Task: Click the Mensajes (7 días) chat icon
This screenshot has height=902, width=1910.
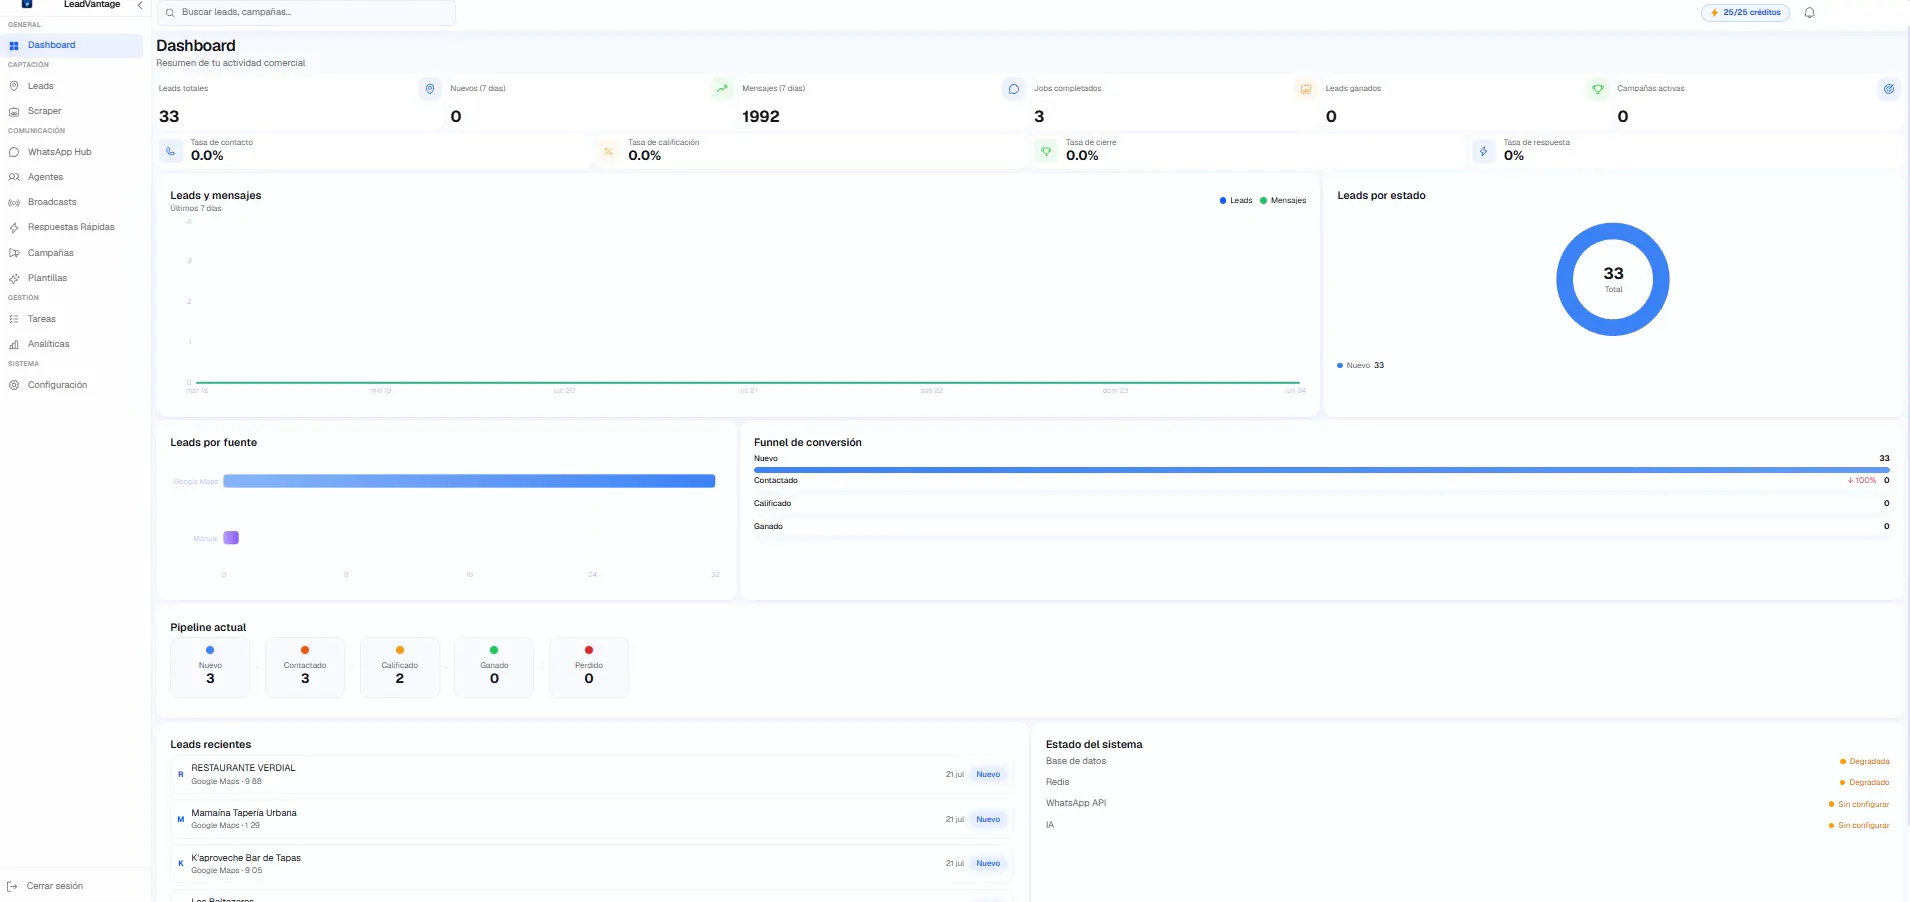Action: [x=1013, y=89]
